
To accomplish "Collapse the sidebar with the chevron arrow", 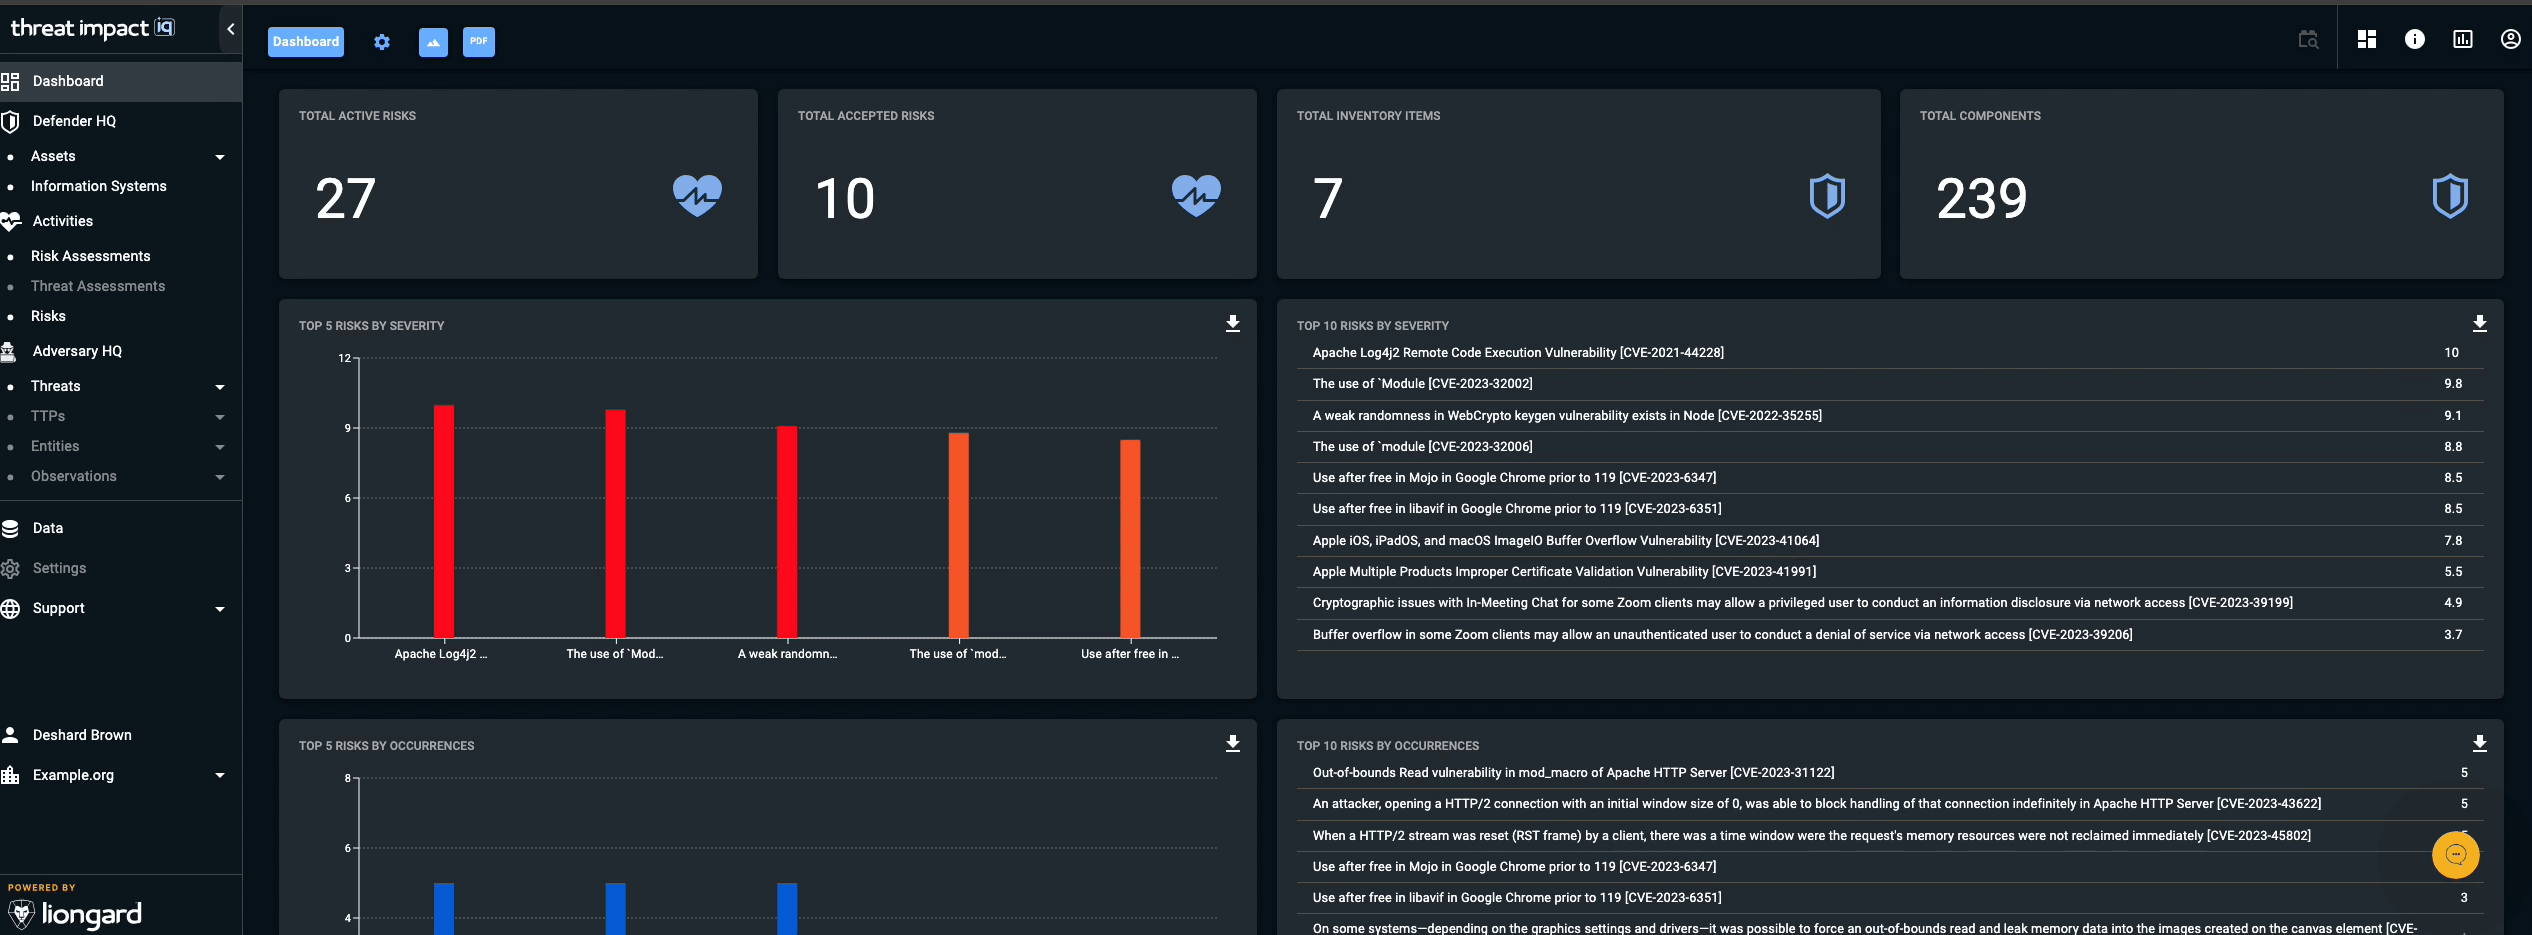I will click(x=231, y=29).
